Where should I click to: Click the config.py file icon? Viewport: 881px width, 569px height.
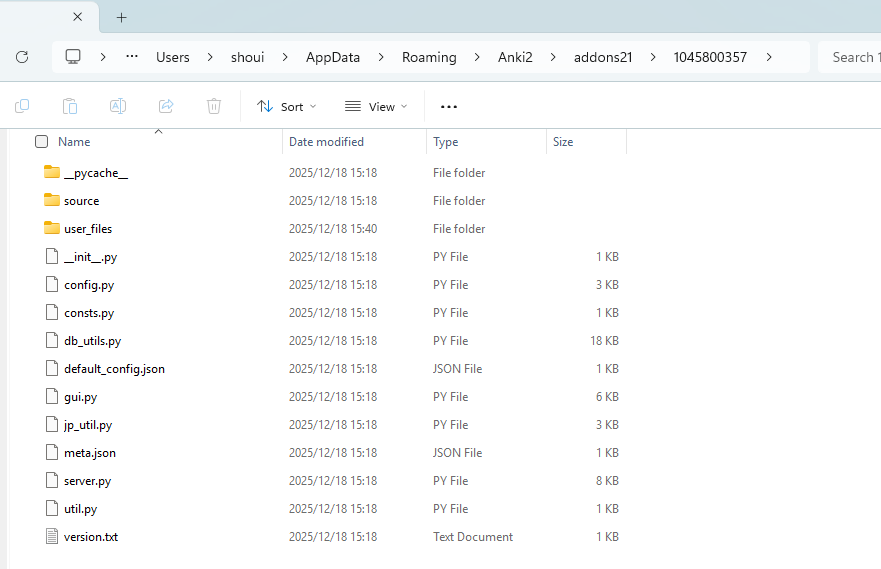52,284
